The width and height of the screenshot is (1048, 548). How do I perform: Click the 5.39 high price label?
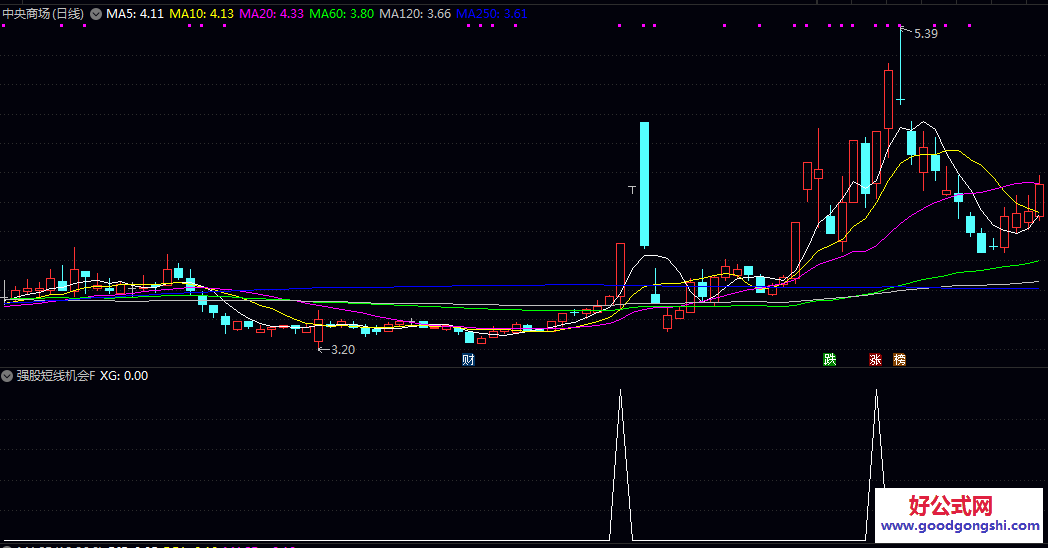coord(926,34)
